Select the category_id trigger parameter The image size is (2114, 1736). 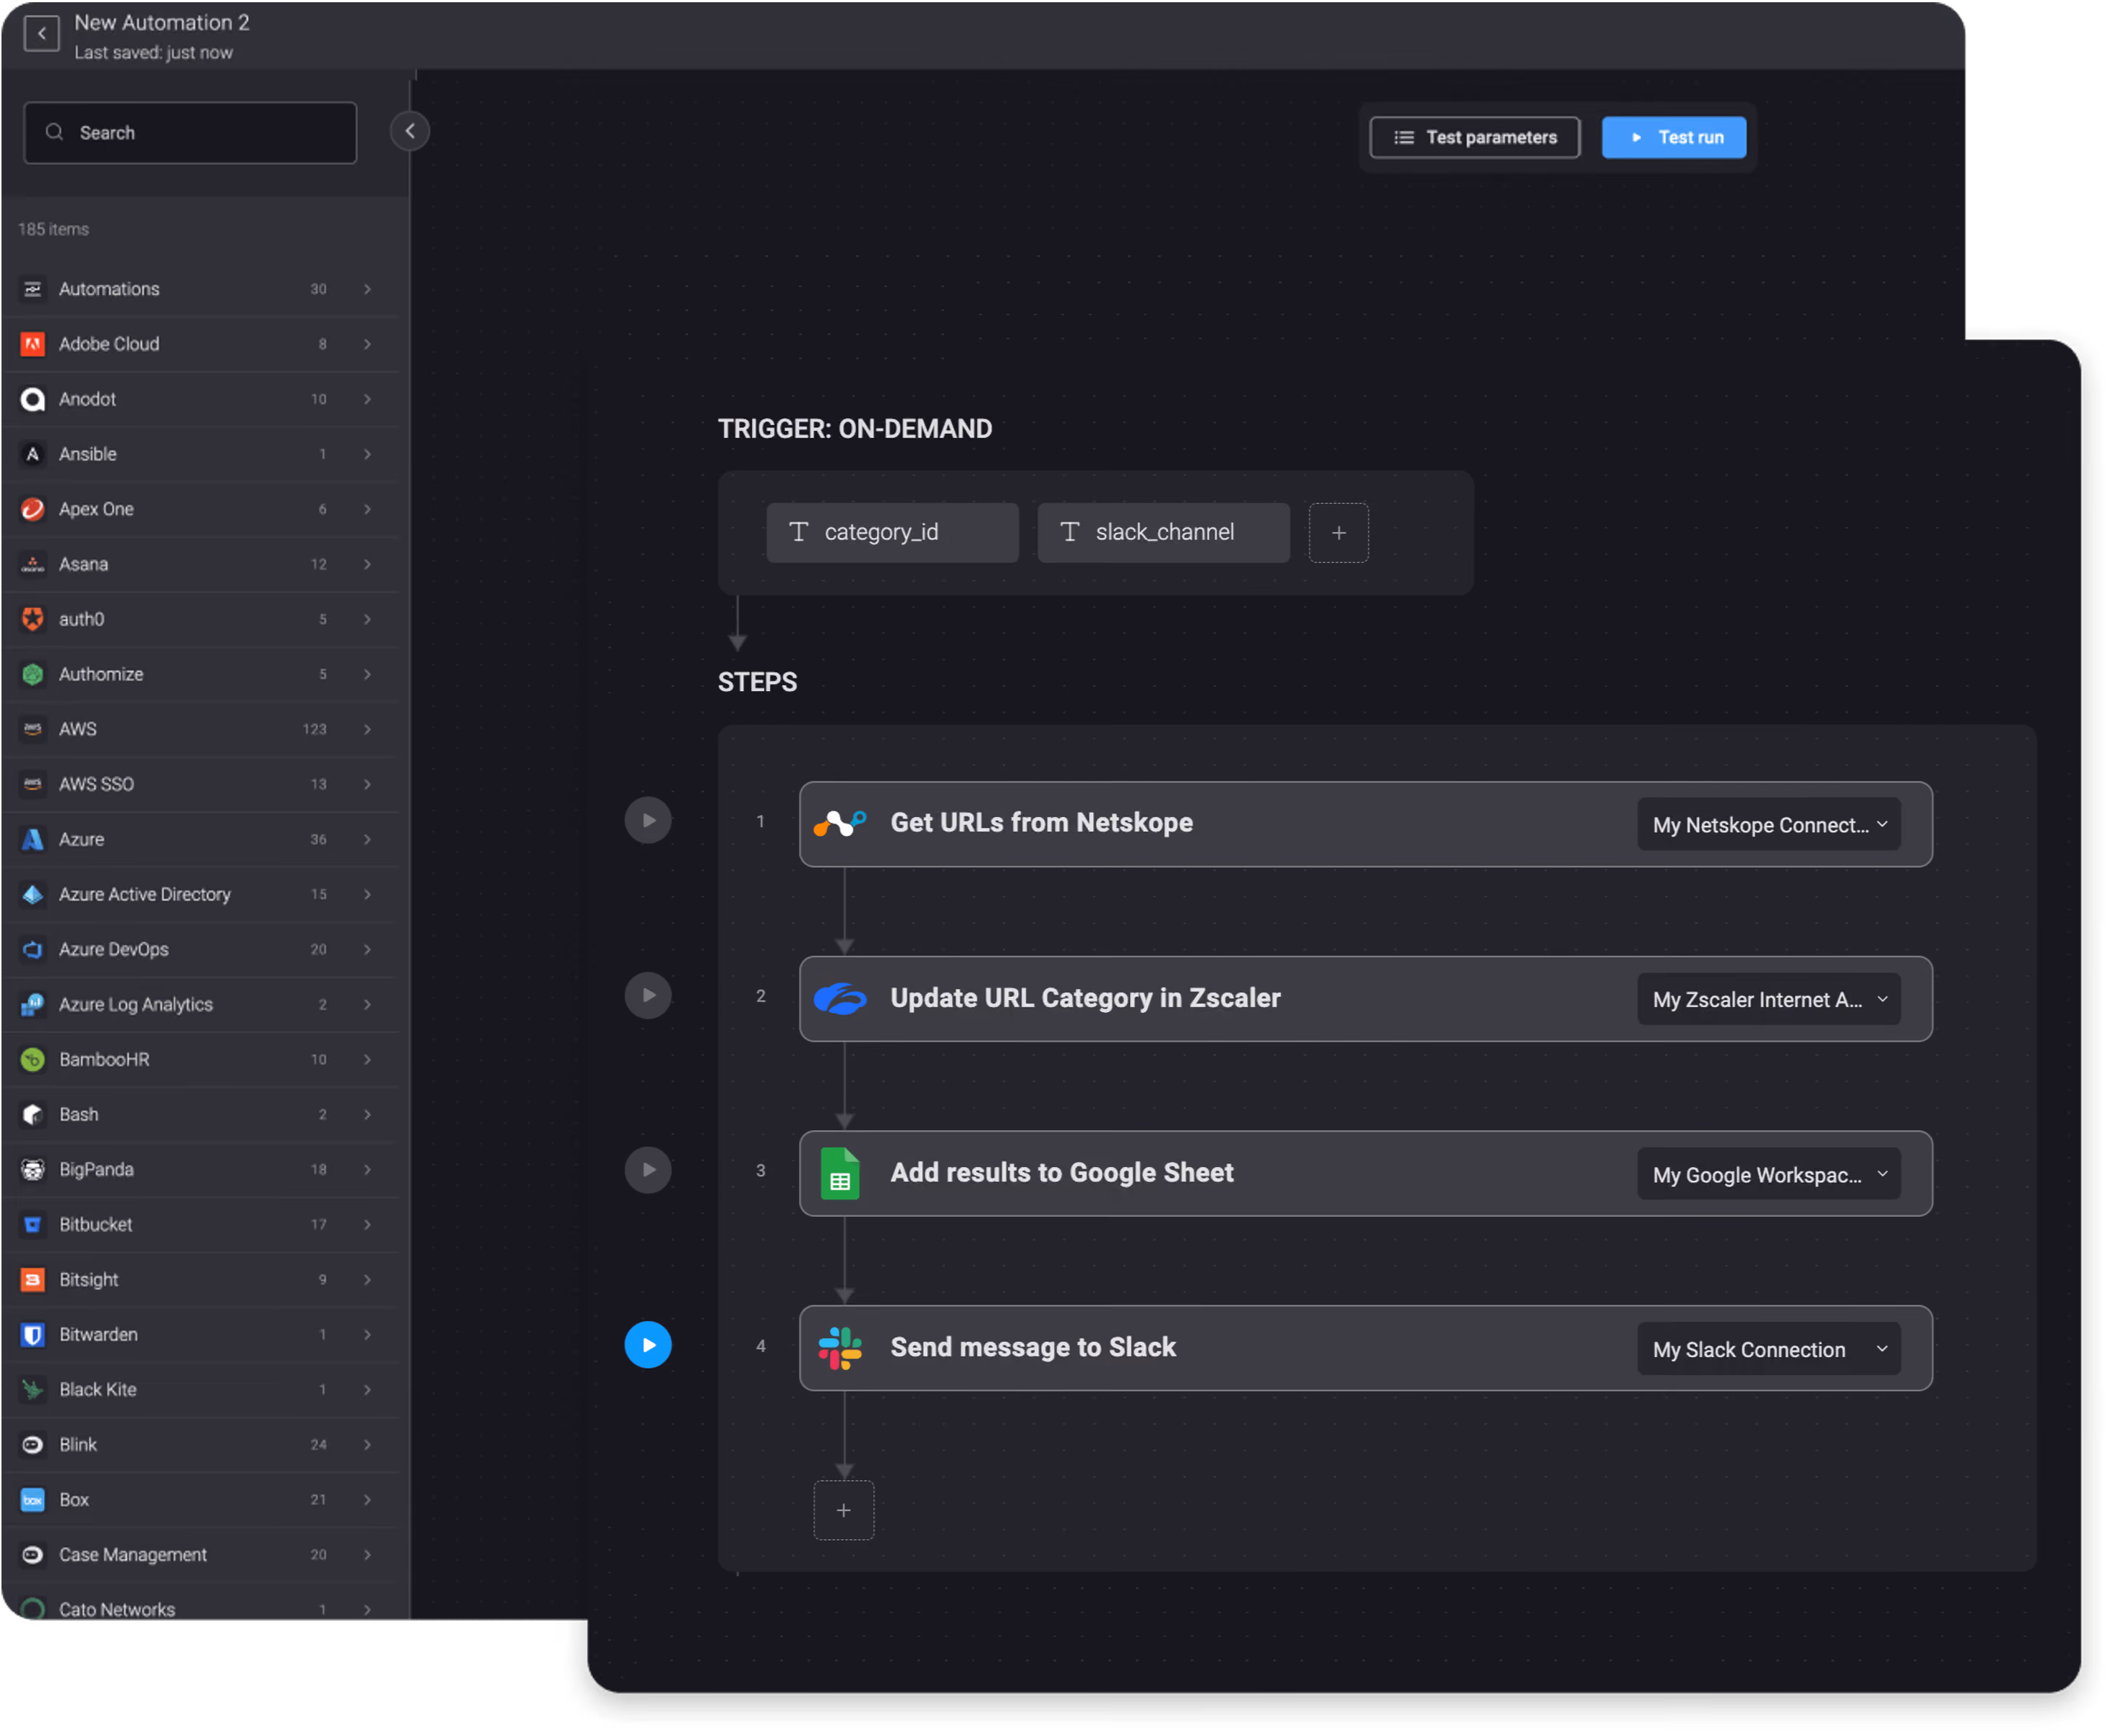tap(892, 532)
